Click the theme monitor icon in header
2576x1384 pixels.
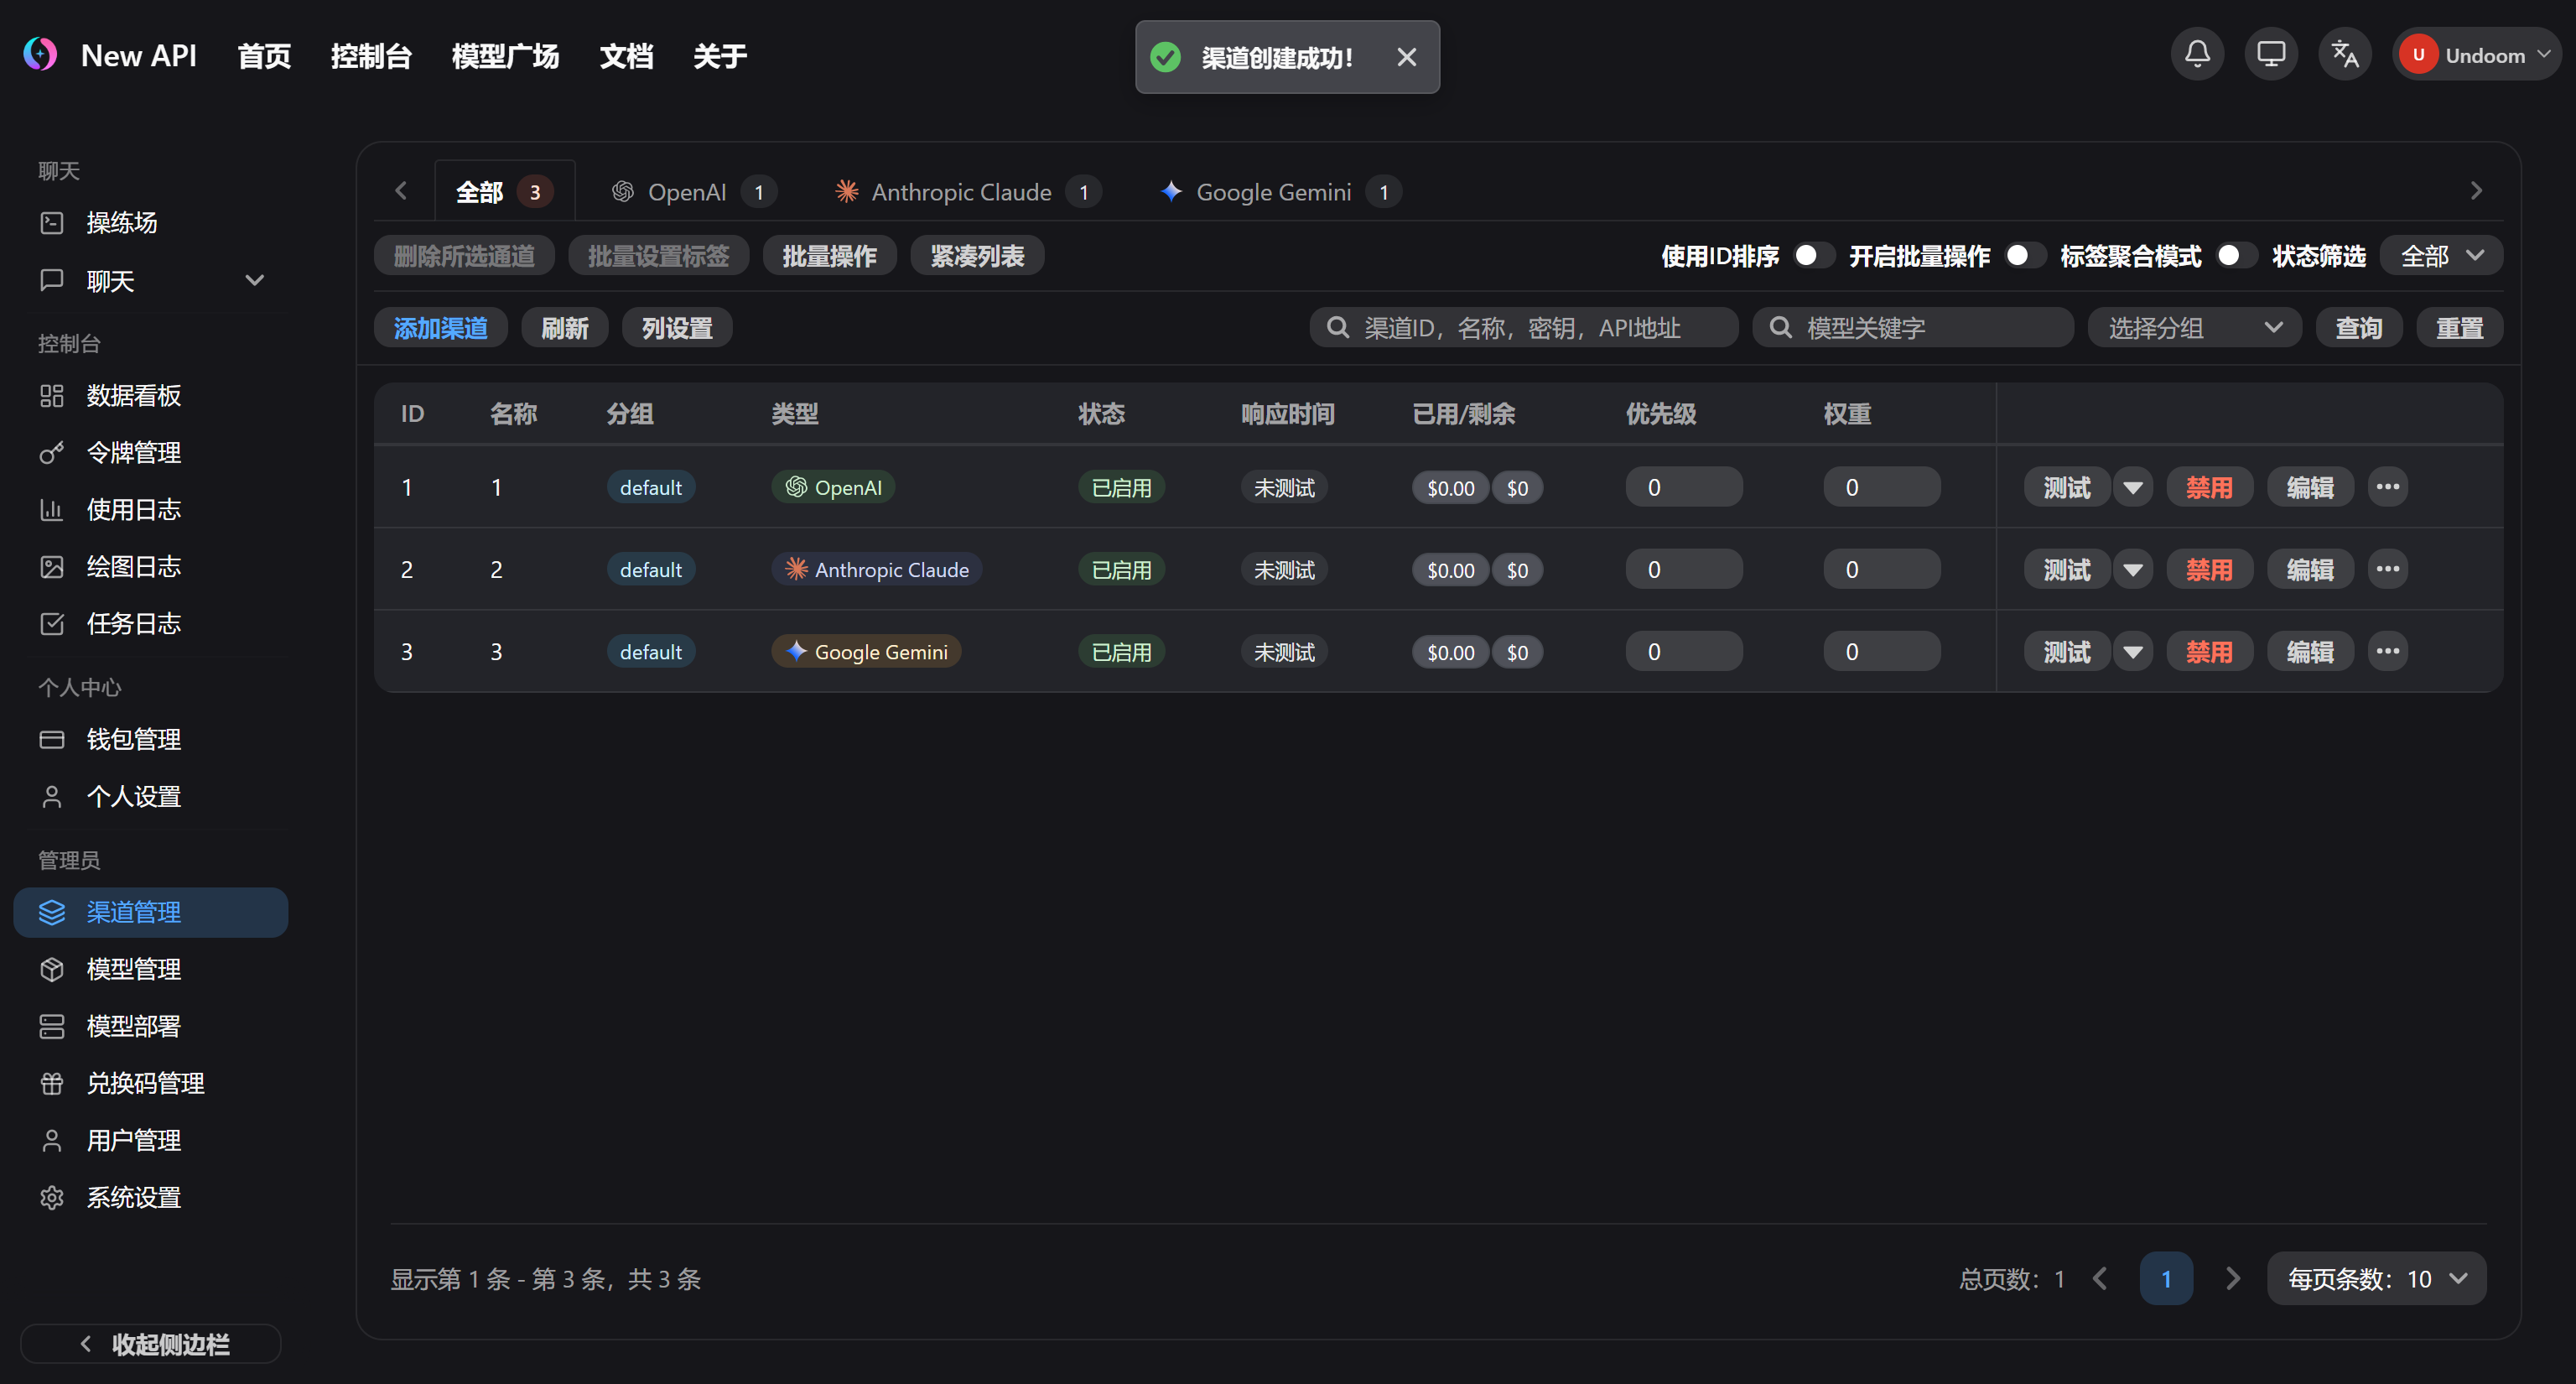point(2270,54)
